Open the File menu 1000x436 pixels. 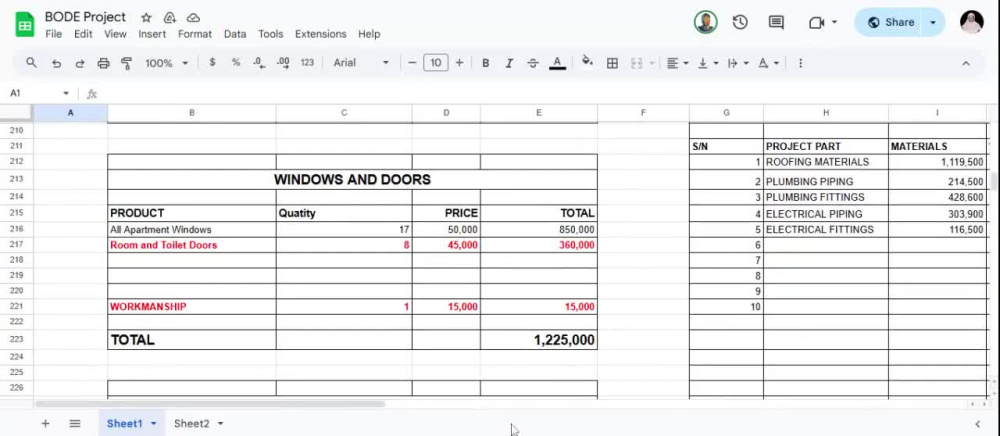pyautogui.click(x=54, y=34)
